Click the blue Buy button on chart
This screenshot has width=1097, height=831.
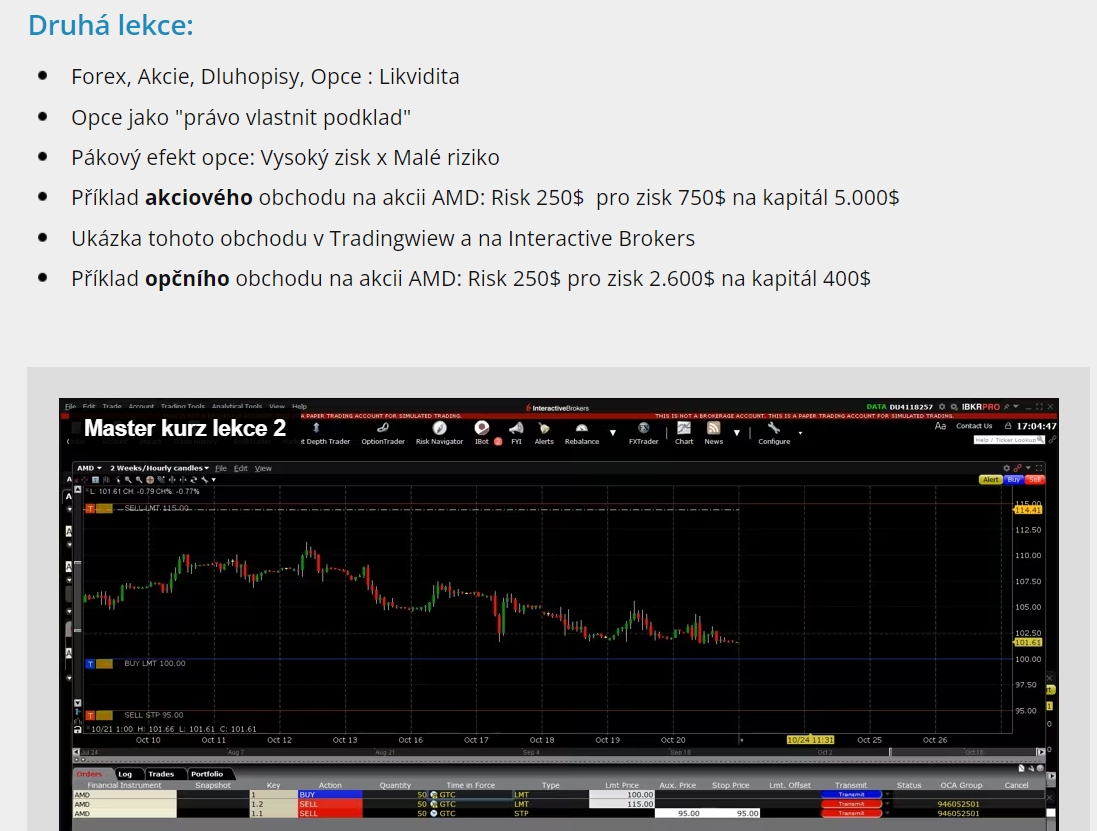1014,480
